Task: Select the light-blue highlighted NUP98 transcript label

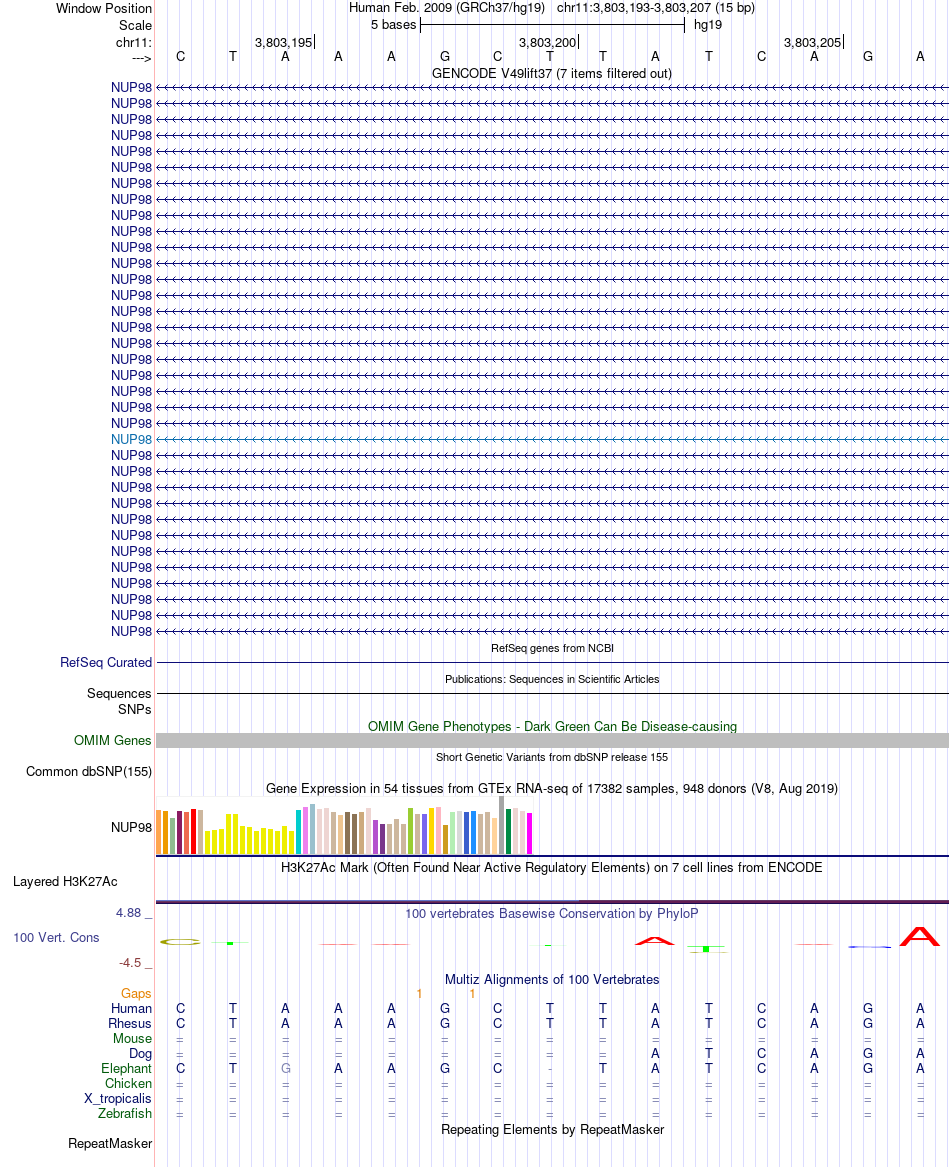Action: (131, 439)
